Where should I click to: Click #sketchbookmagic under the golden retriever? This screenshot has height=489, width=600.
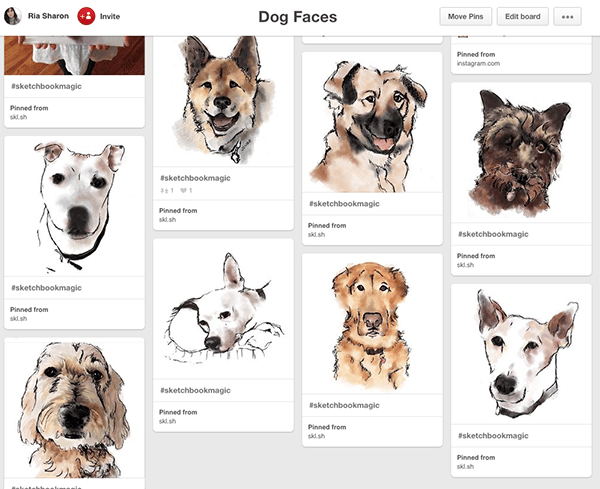pyautogui.click(x=344, y=405)
